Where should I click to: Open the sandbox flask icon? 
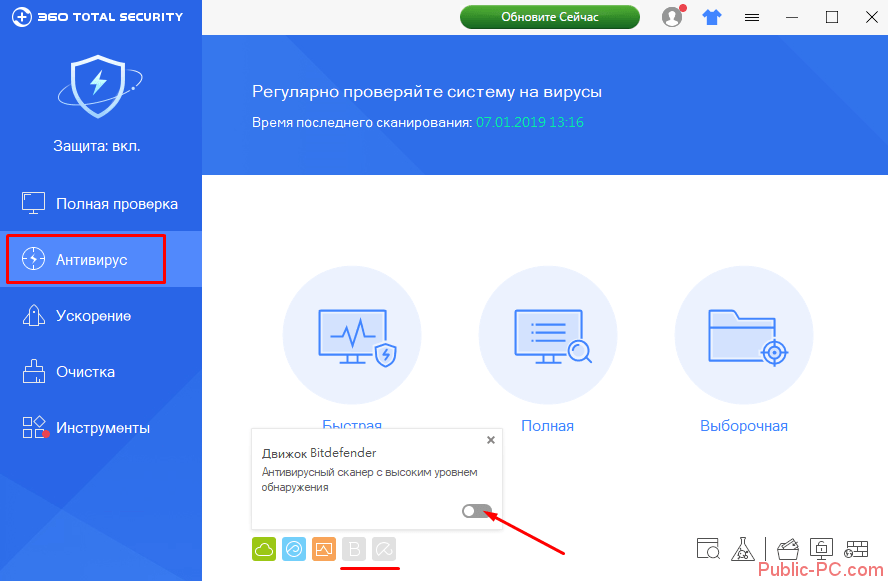(742, 549)
